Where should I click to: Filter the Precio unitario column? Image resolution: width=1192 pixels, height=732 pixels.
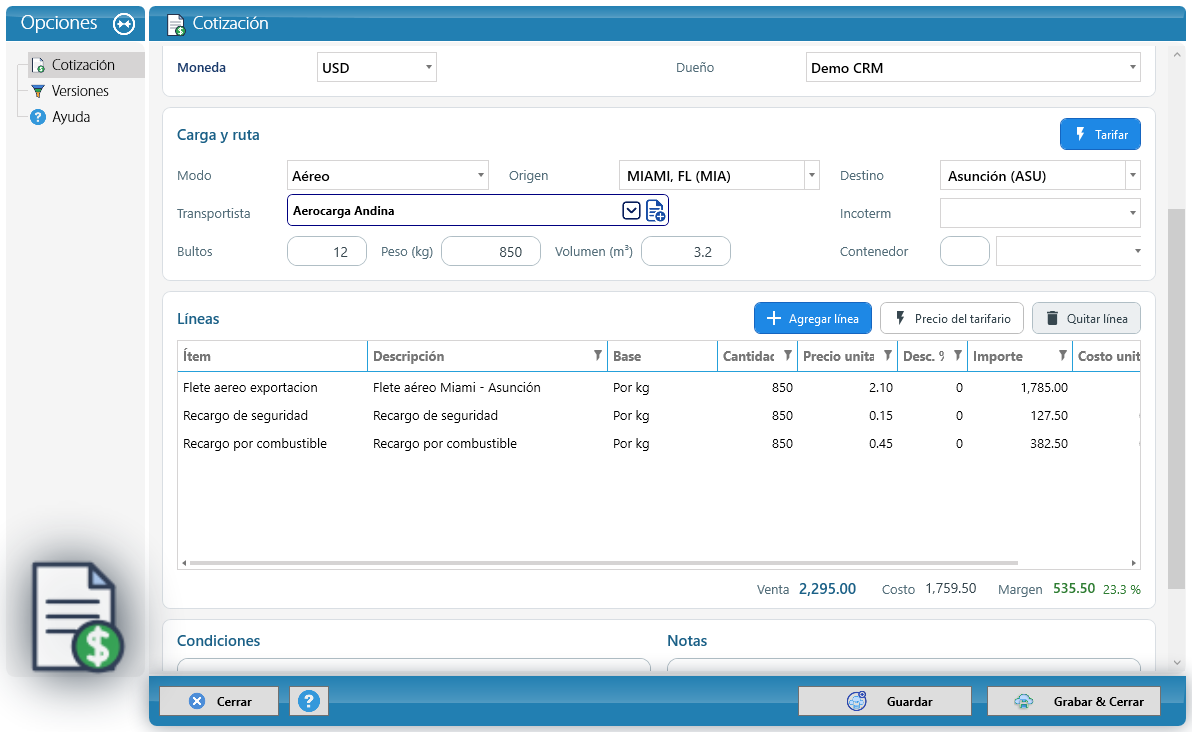887,356
